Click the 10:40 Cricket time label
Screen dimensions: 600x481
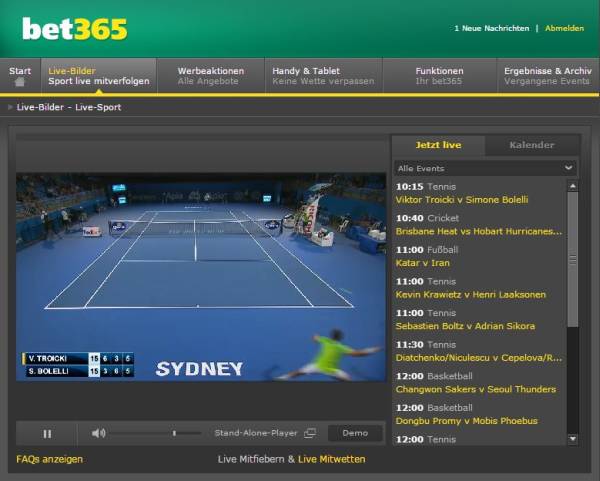[x=427, y=218]
